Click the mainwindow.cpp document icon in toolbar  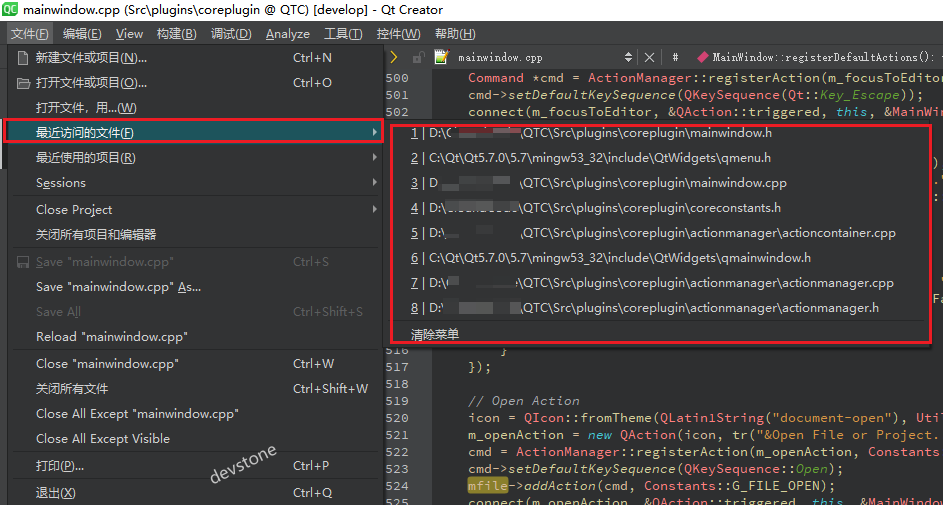(442, 57)
